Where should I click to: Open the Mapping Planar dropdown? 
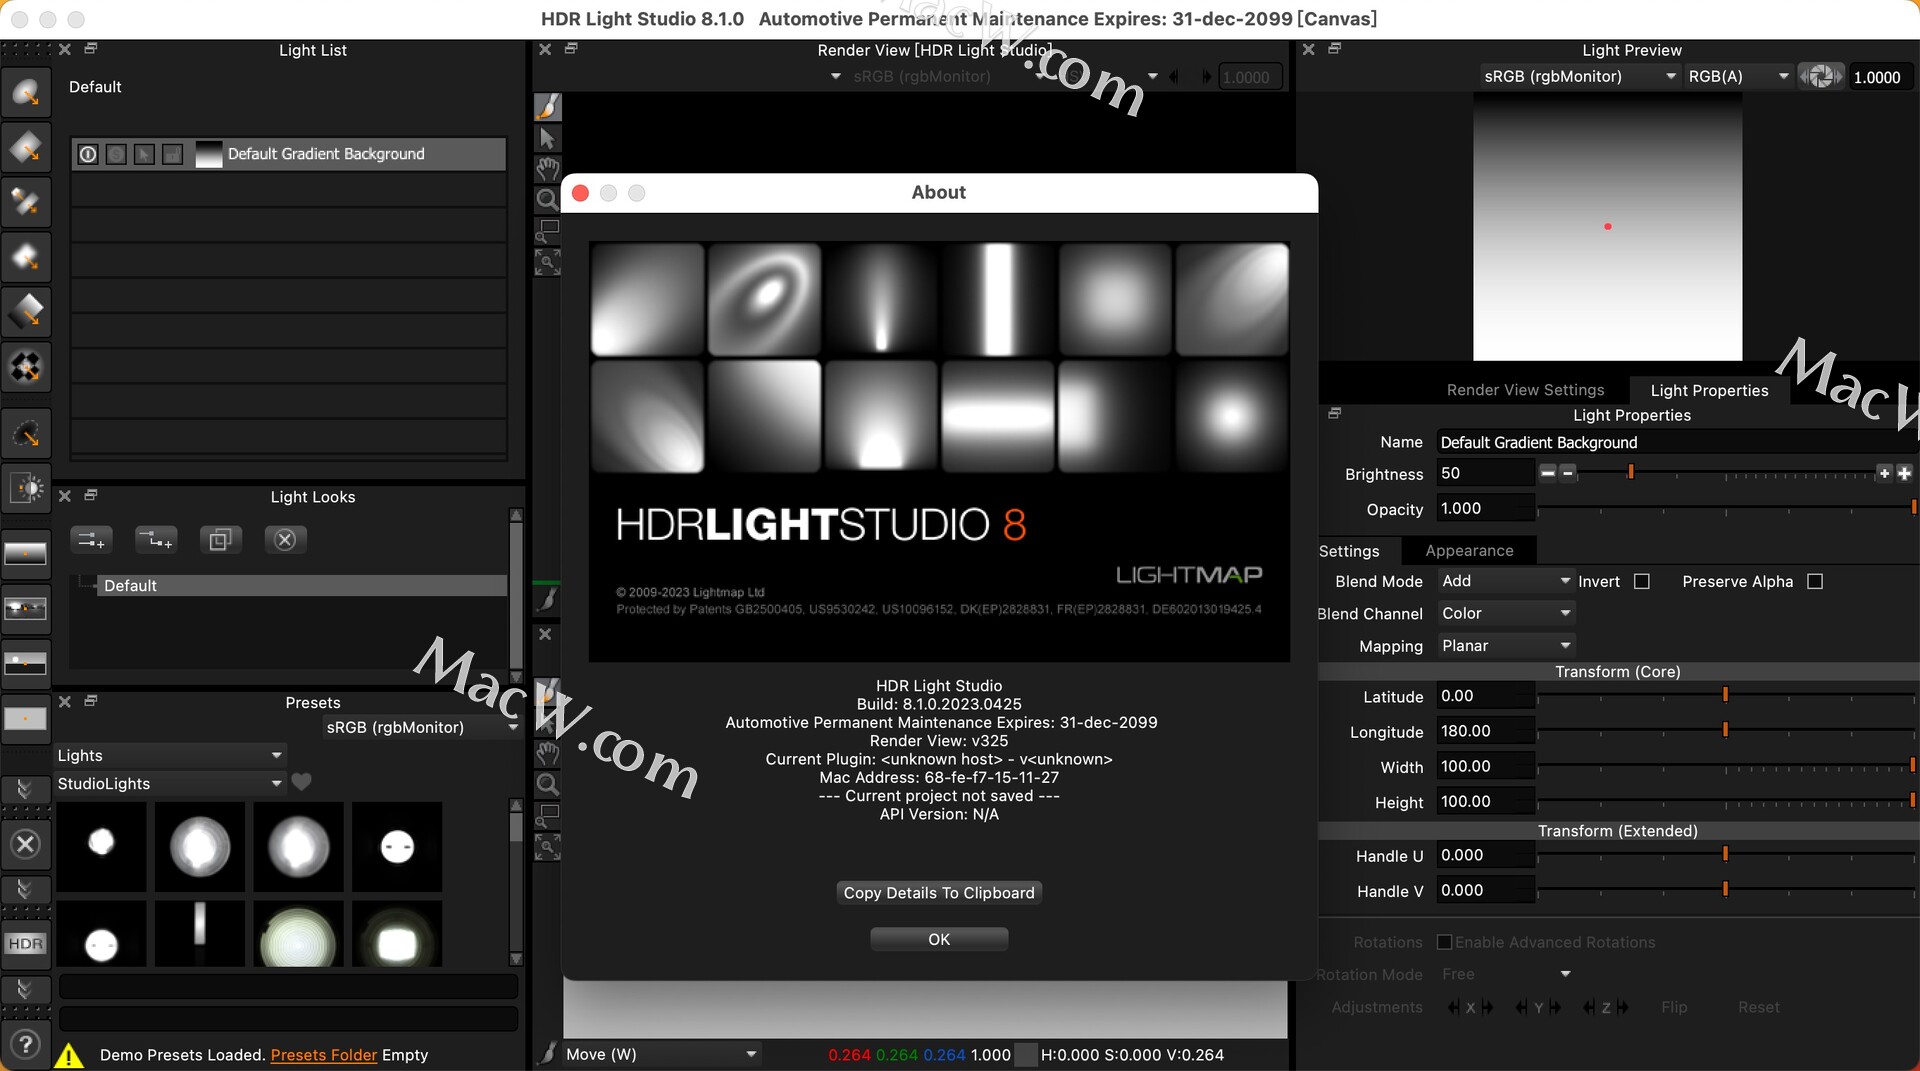click(x=1506, y=646)
